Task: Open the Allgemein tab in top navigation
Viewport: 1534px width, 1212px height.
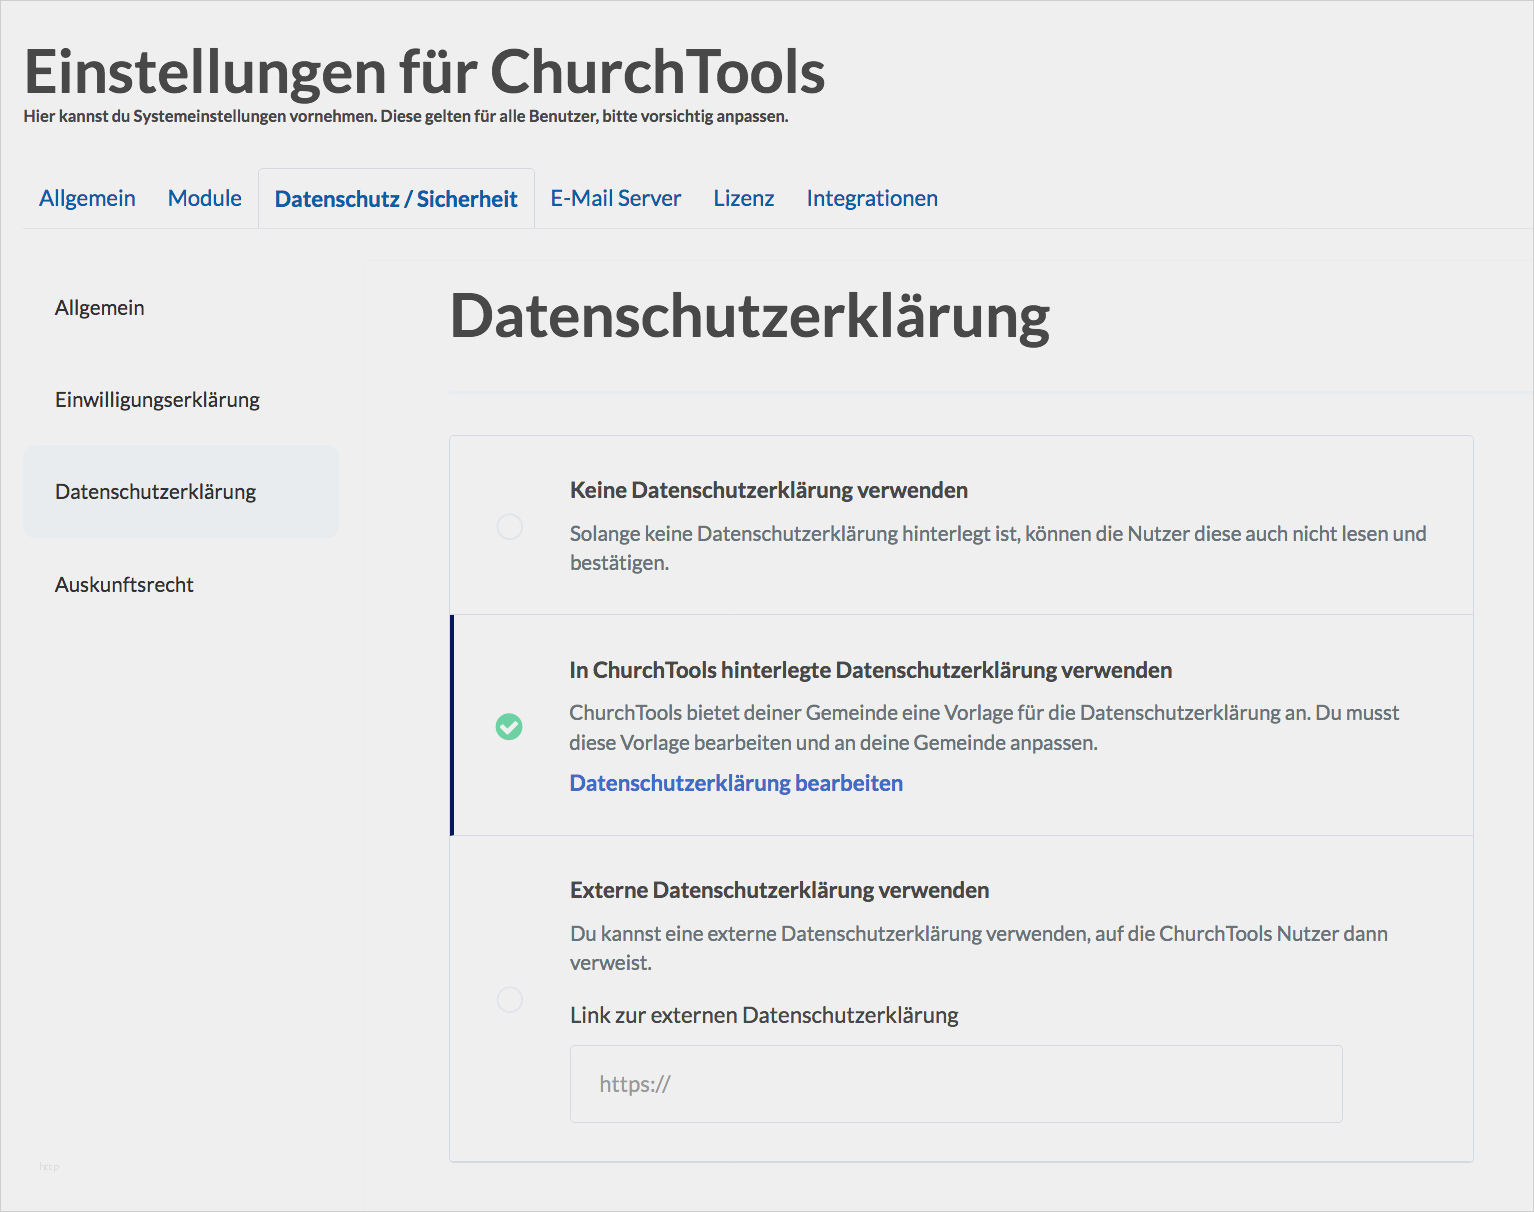Action: pos(87,198)
